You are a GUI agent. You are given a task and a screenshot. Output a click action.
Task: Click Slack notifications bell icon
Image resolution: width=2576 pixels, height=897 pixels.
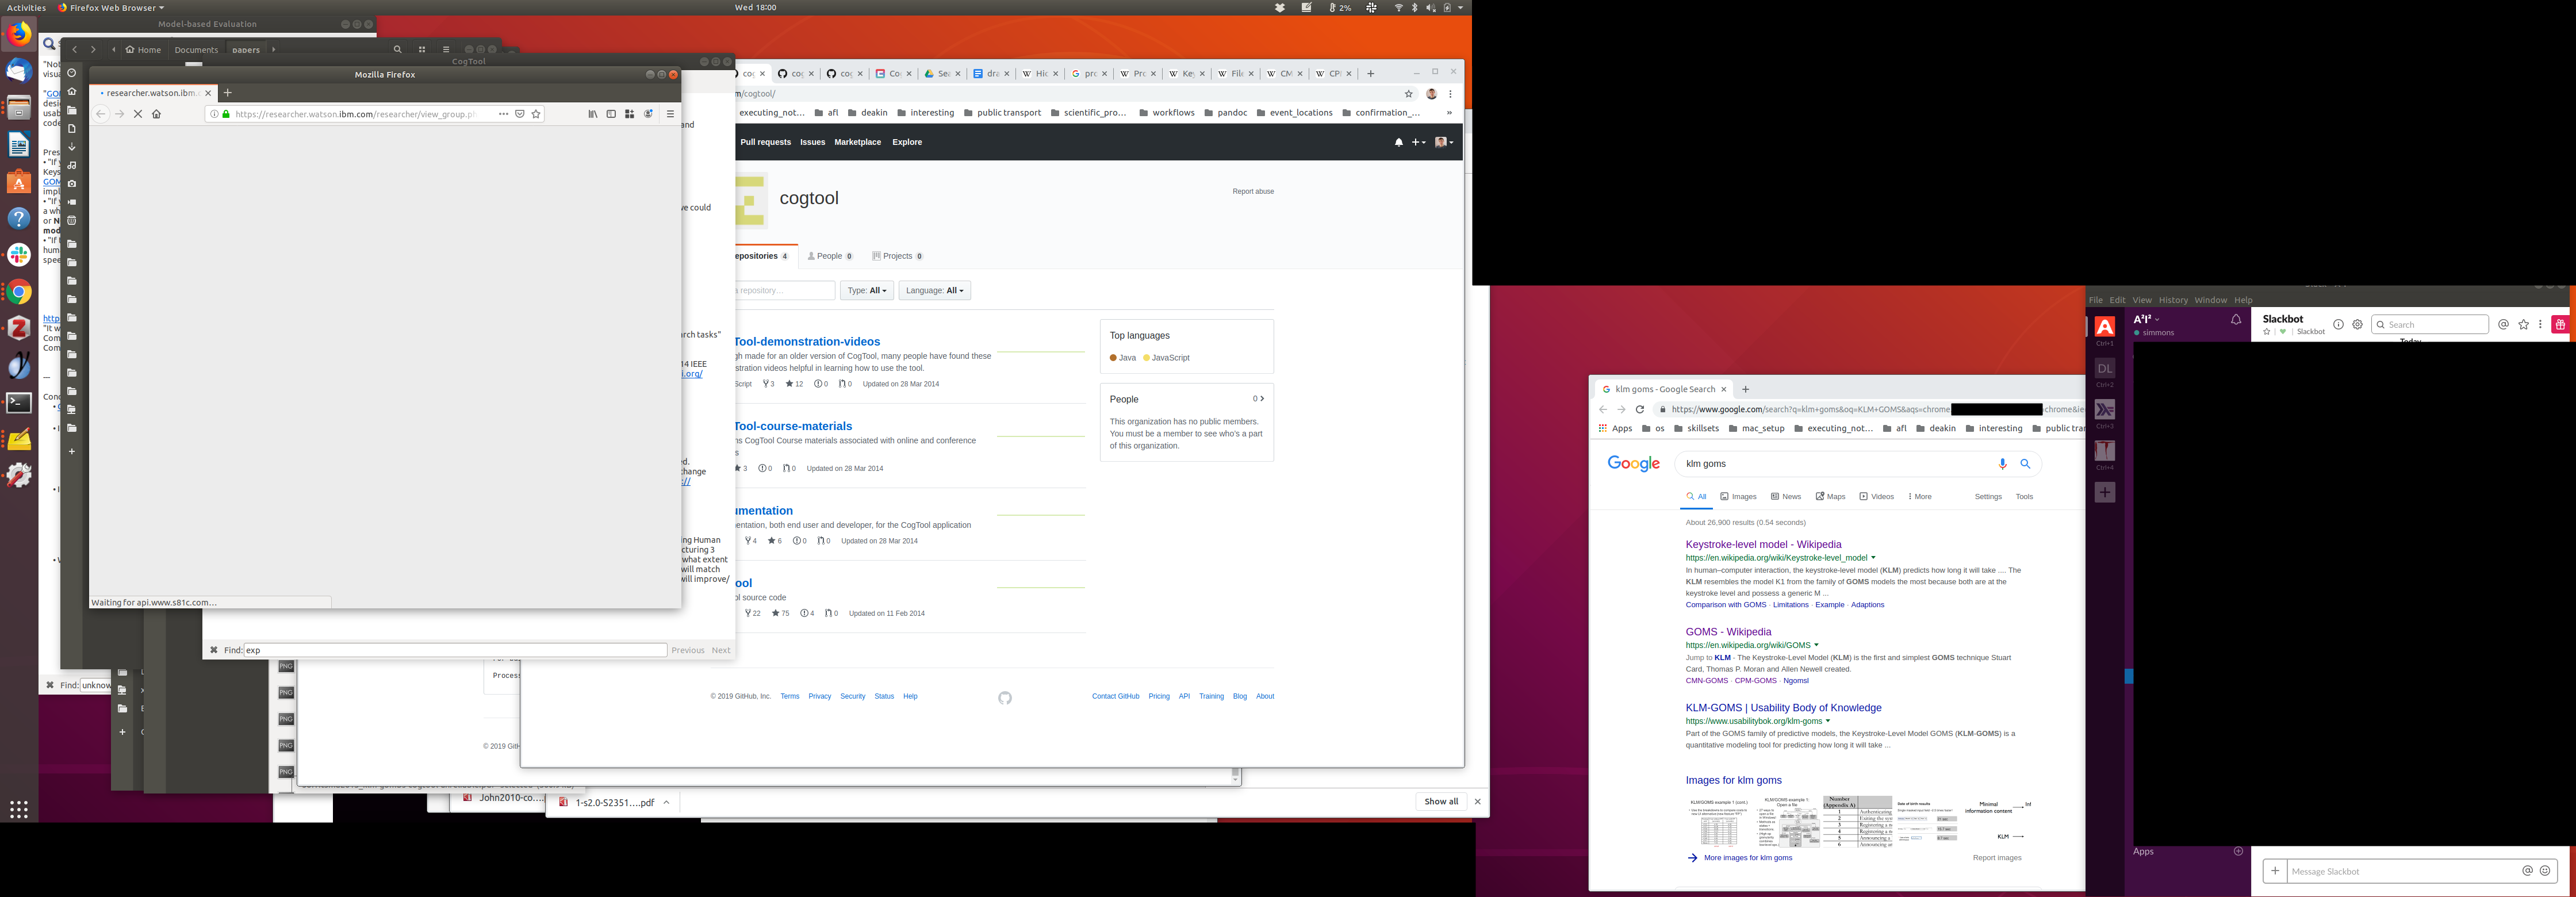pyautogui.click(x=2236, y=320)
